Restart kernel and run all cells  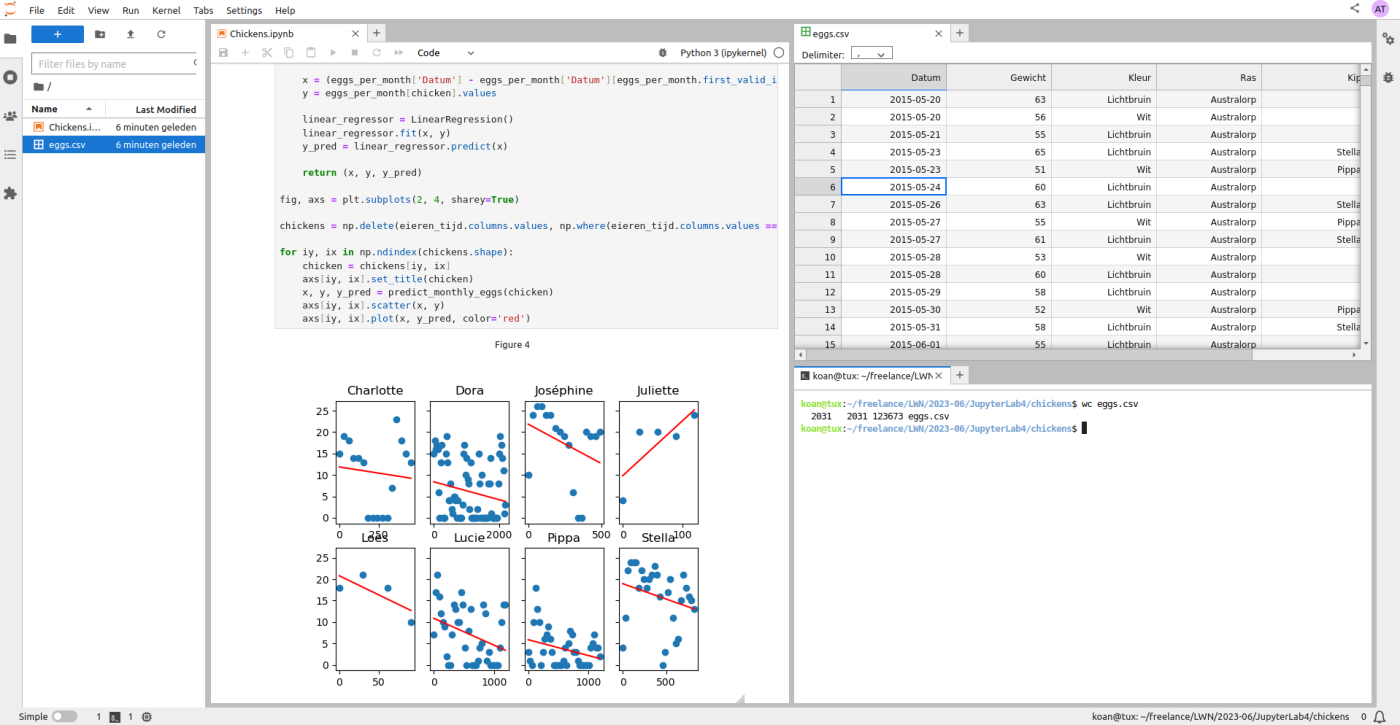click(398, 52)
